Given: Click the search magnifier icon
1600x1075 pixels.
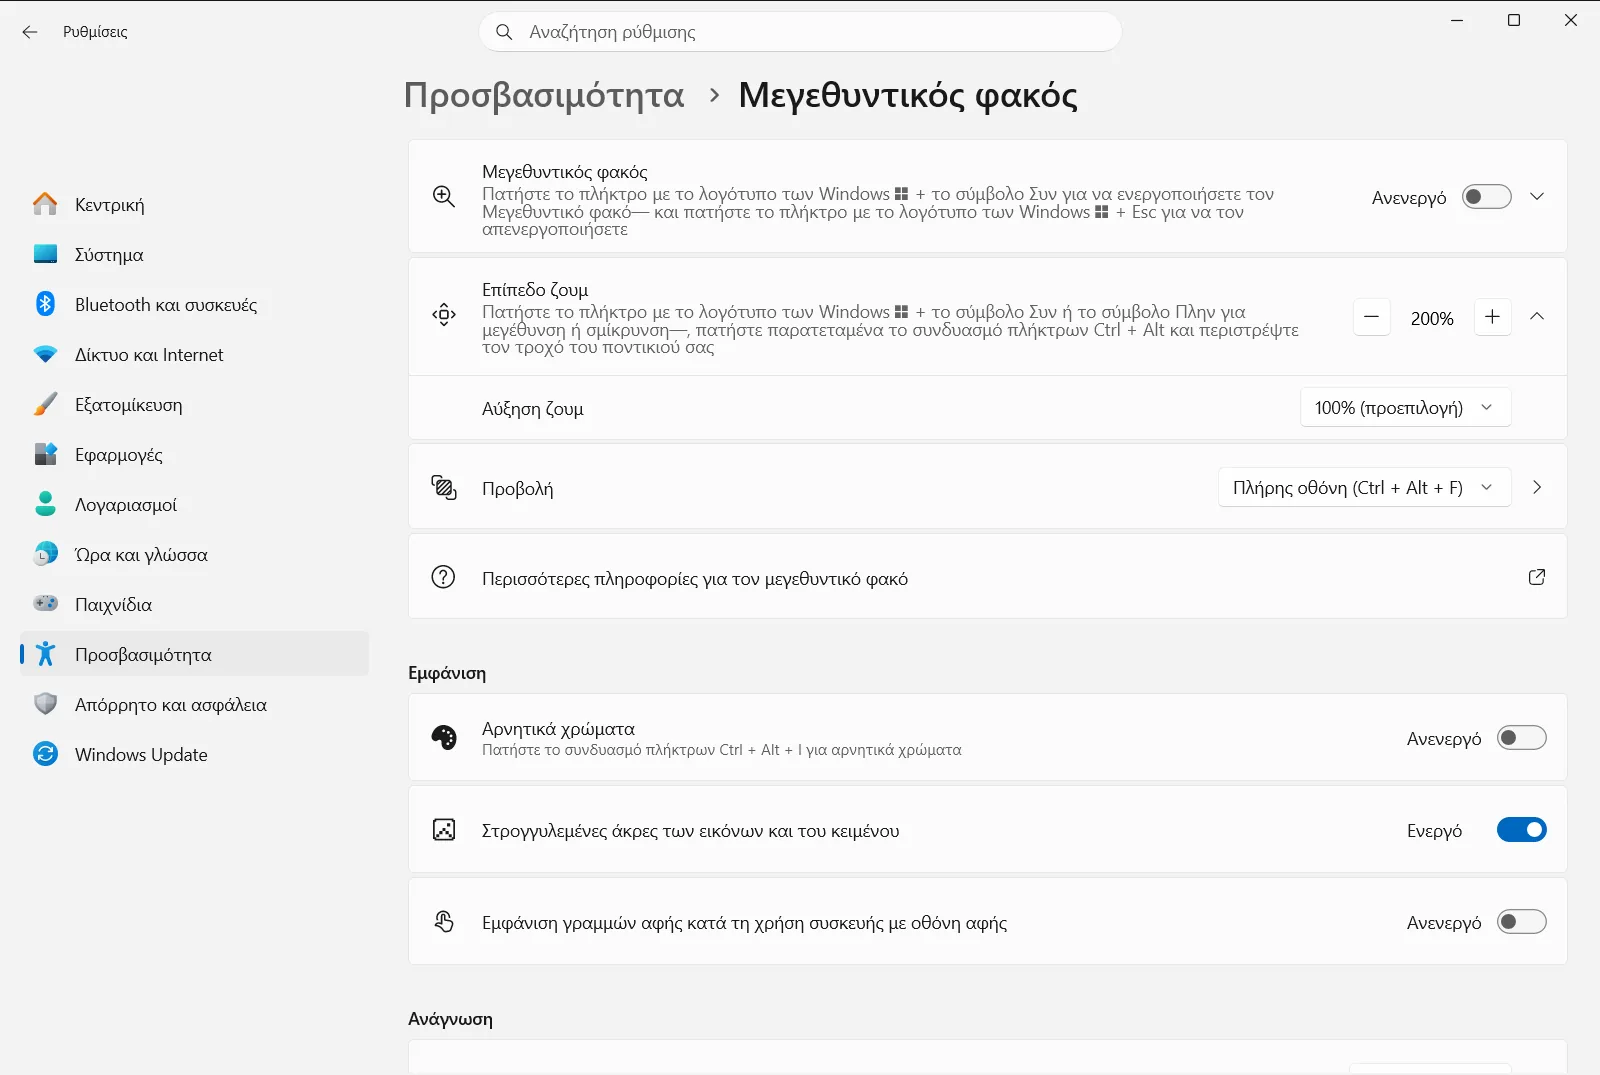Looking at the screenshot, I should (x=505, y=32).
